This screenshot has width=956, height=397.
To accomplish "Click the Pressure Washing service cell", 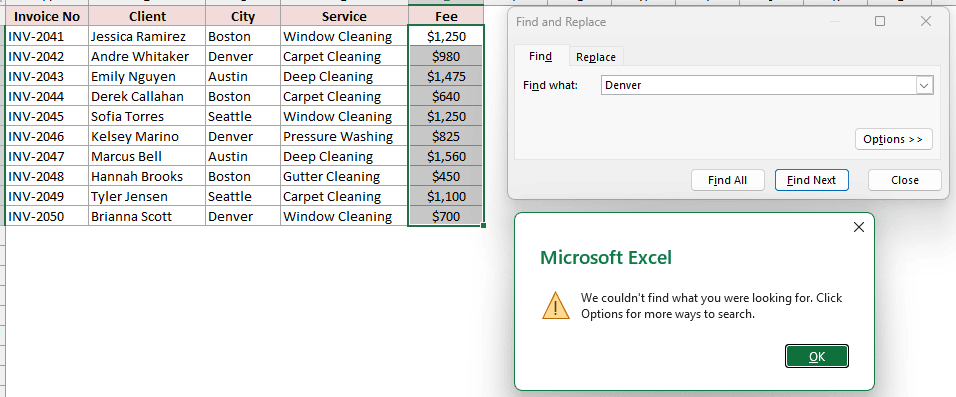I will (x=344, y=137).
